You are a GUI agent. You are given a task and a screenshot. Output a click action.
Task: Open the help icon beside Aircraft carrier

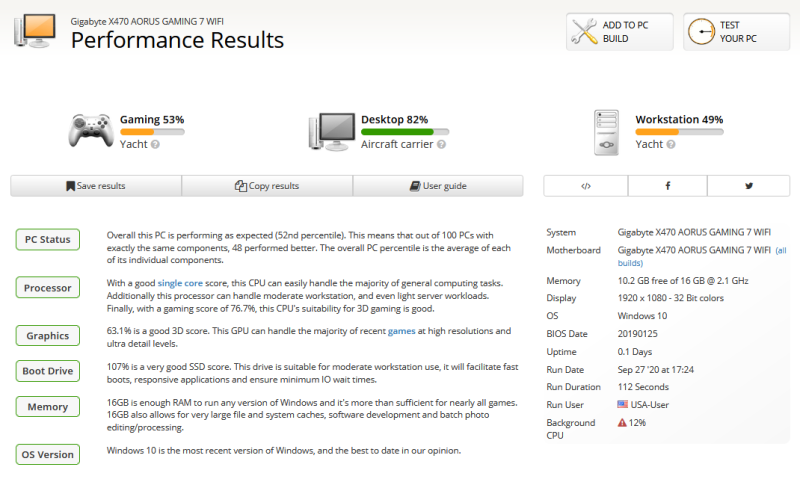coord(441,144)
